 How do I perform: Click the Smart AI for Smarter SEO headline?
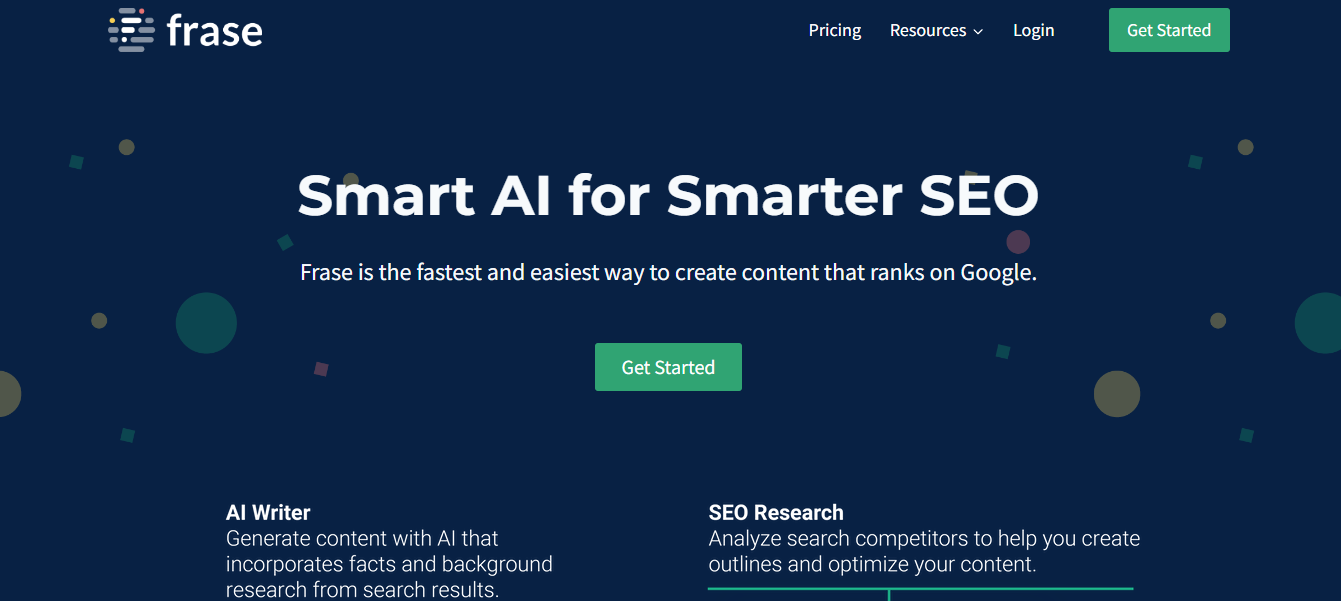[668, 195]
